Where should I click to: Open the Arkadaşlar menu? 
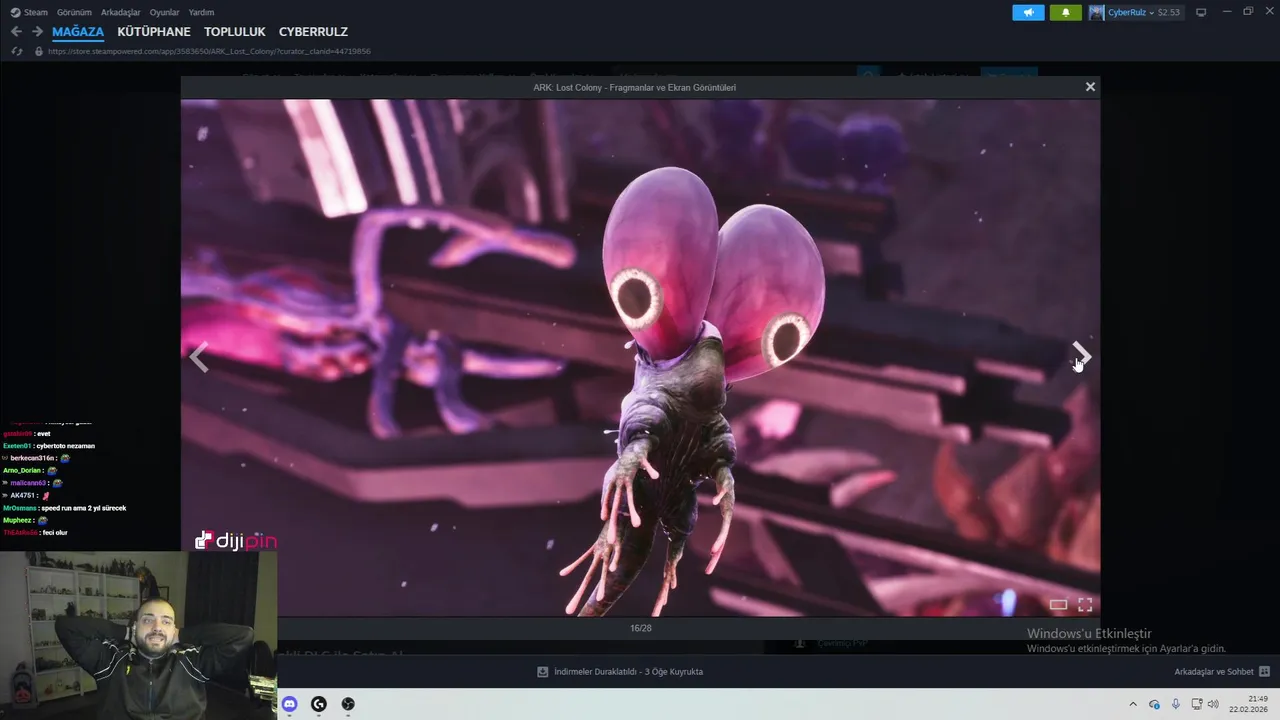coord(121,12)
